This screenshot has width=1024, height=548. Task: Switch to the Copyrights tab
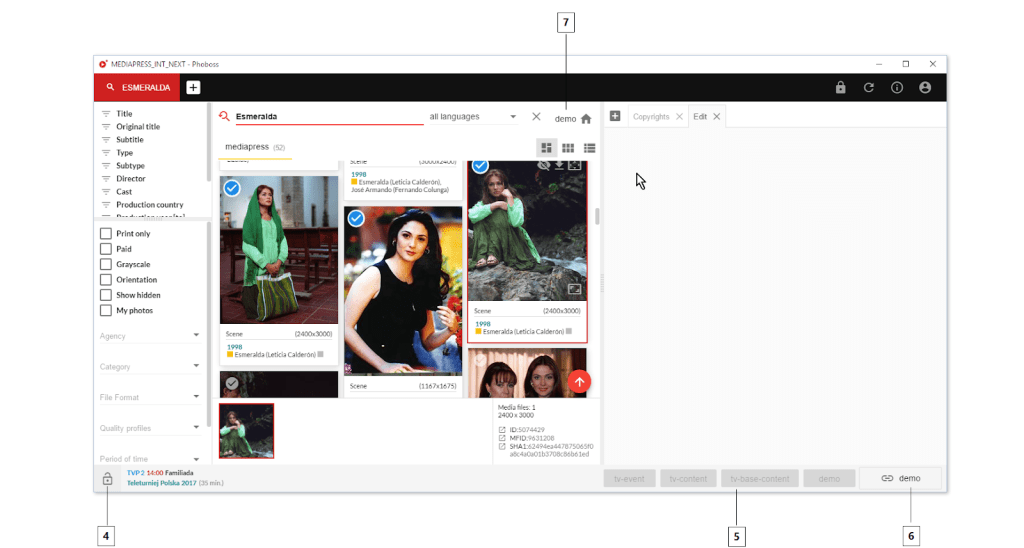pyautogui.click(x=650, y=117)
